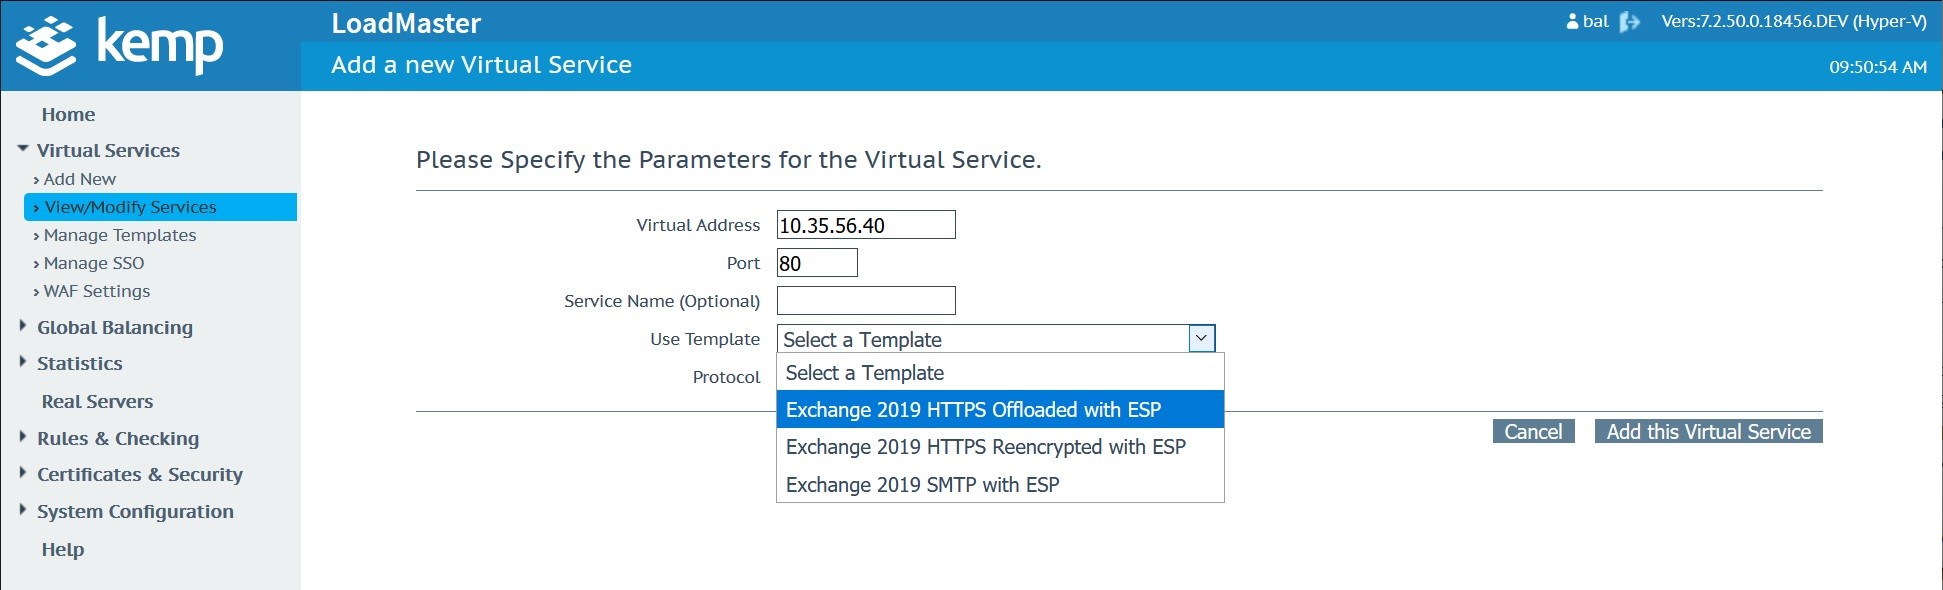Toggle the Use Template dropdown arrow
Screen dimensions: 1943x590
1201,339
